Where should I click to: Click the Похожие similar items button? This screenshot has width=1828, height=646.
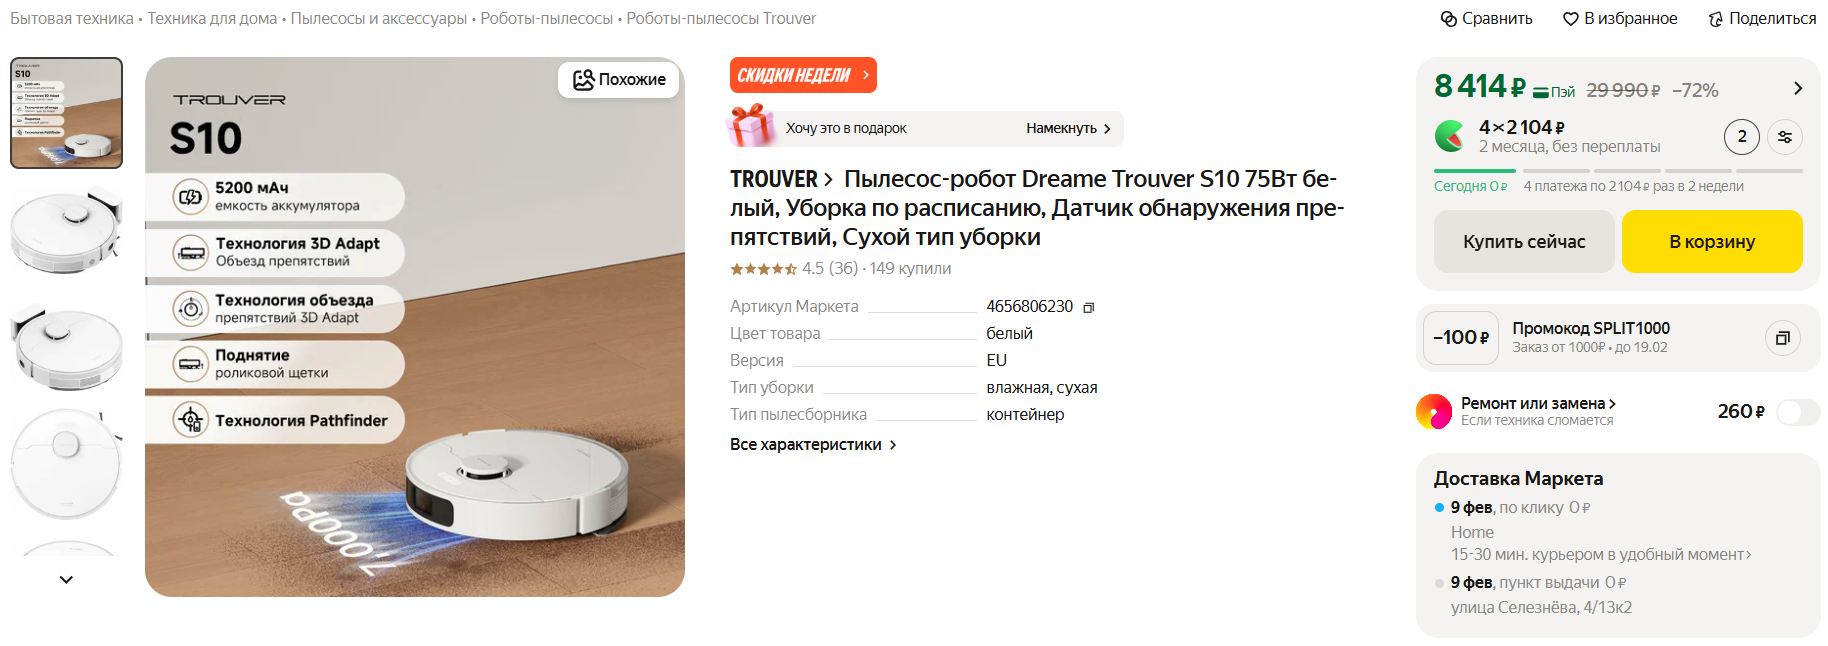(619, 80)
